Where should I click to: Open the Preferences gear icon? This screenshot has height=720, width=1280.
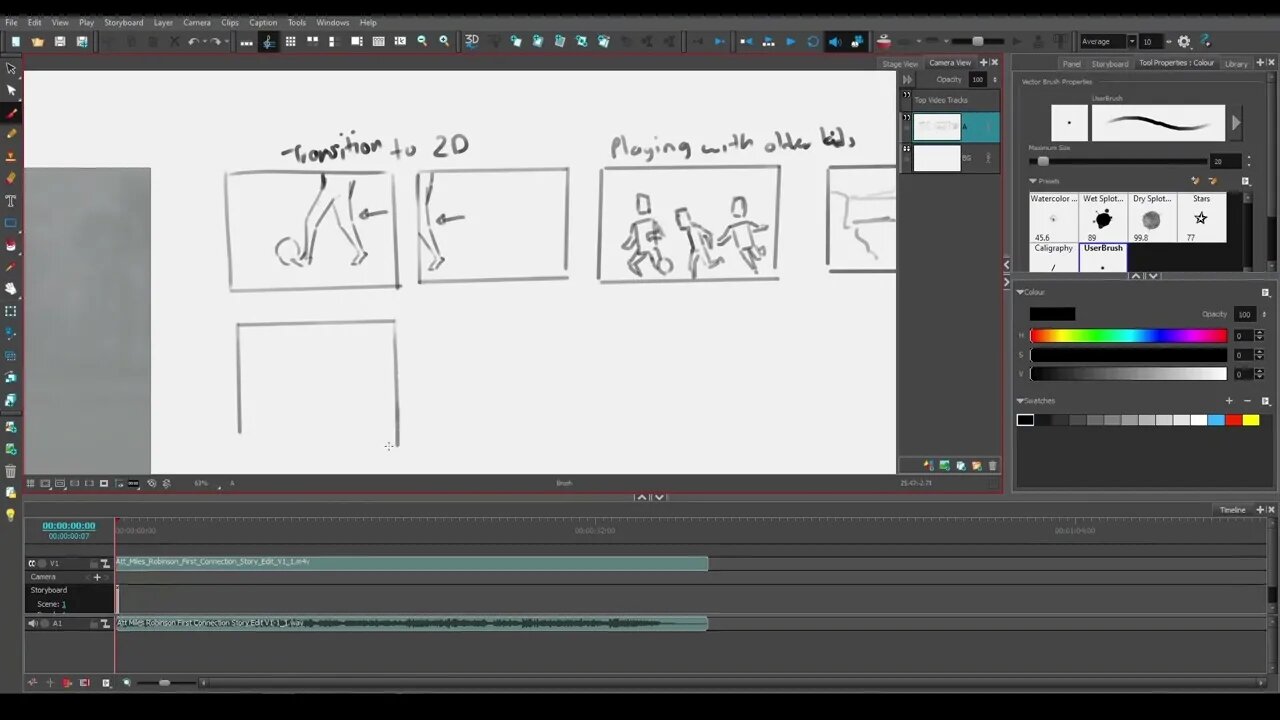coord(1184,41)
